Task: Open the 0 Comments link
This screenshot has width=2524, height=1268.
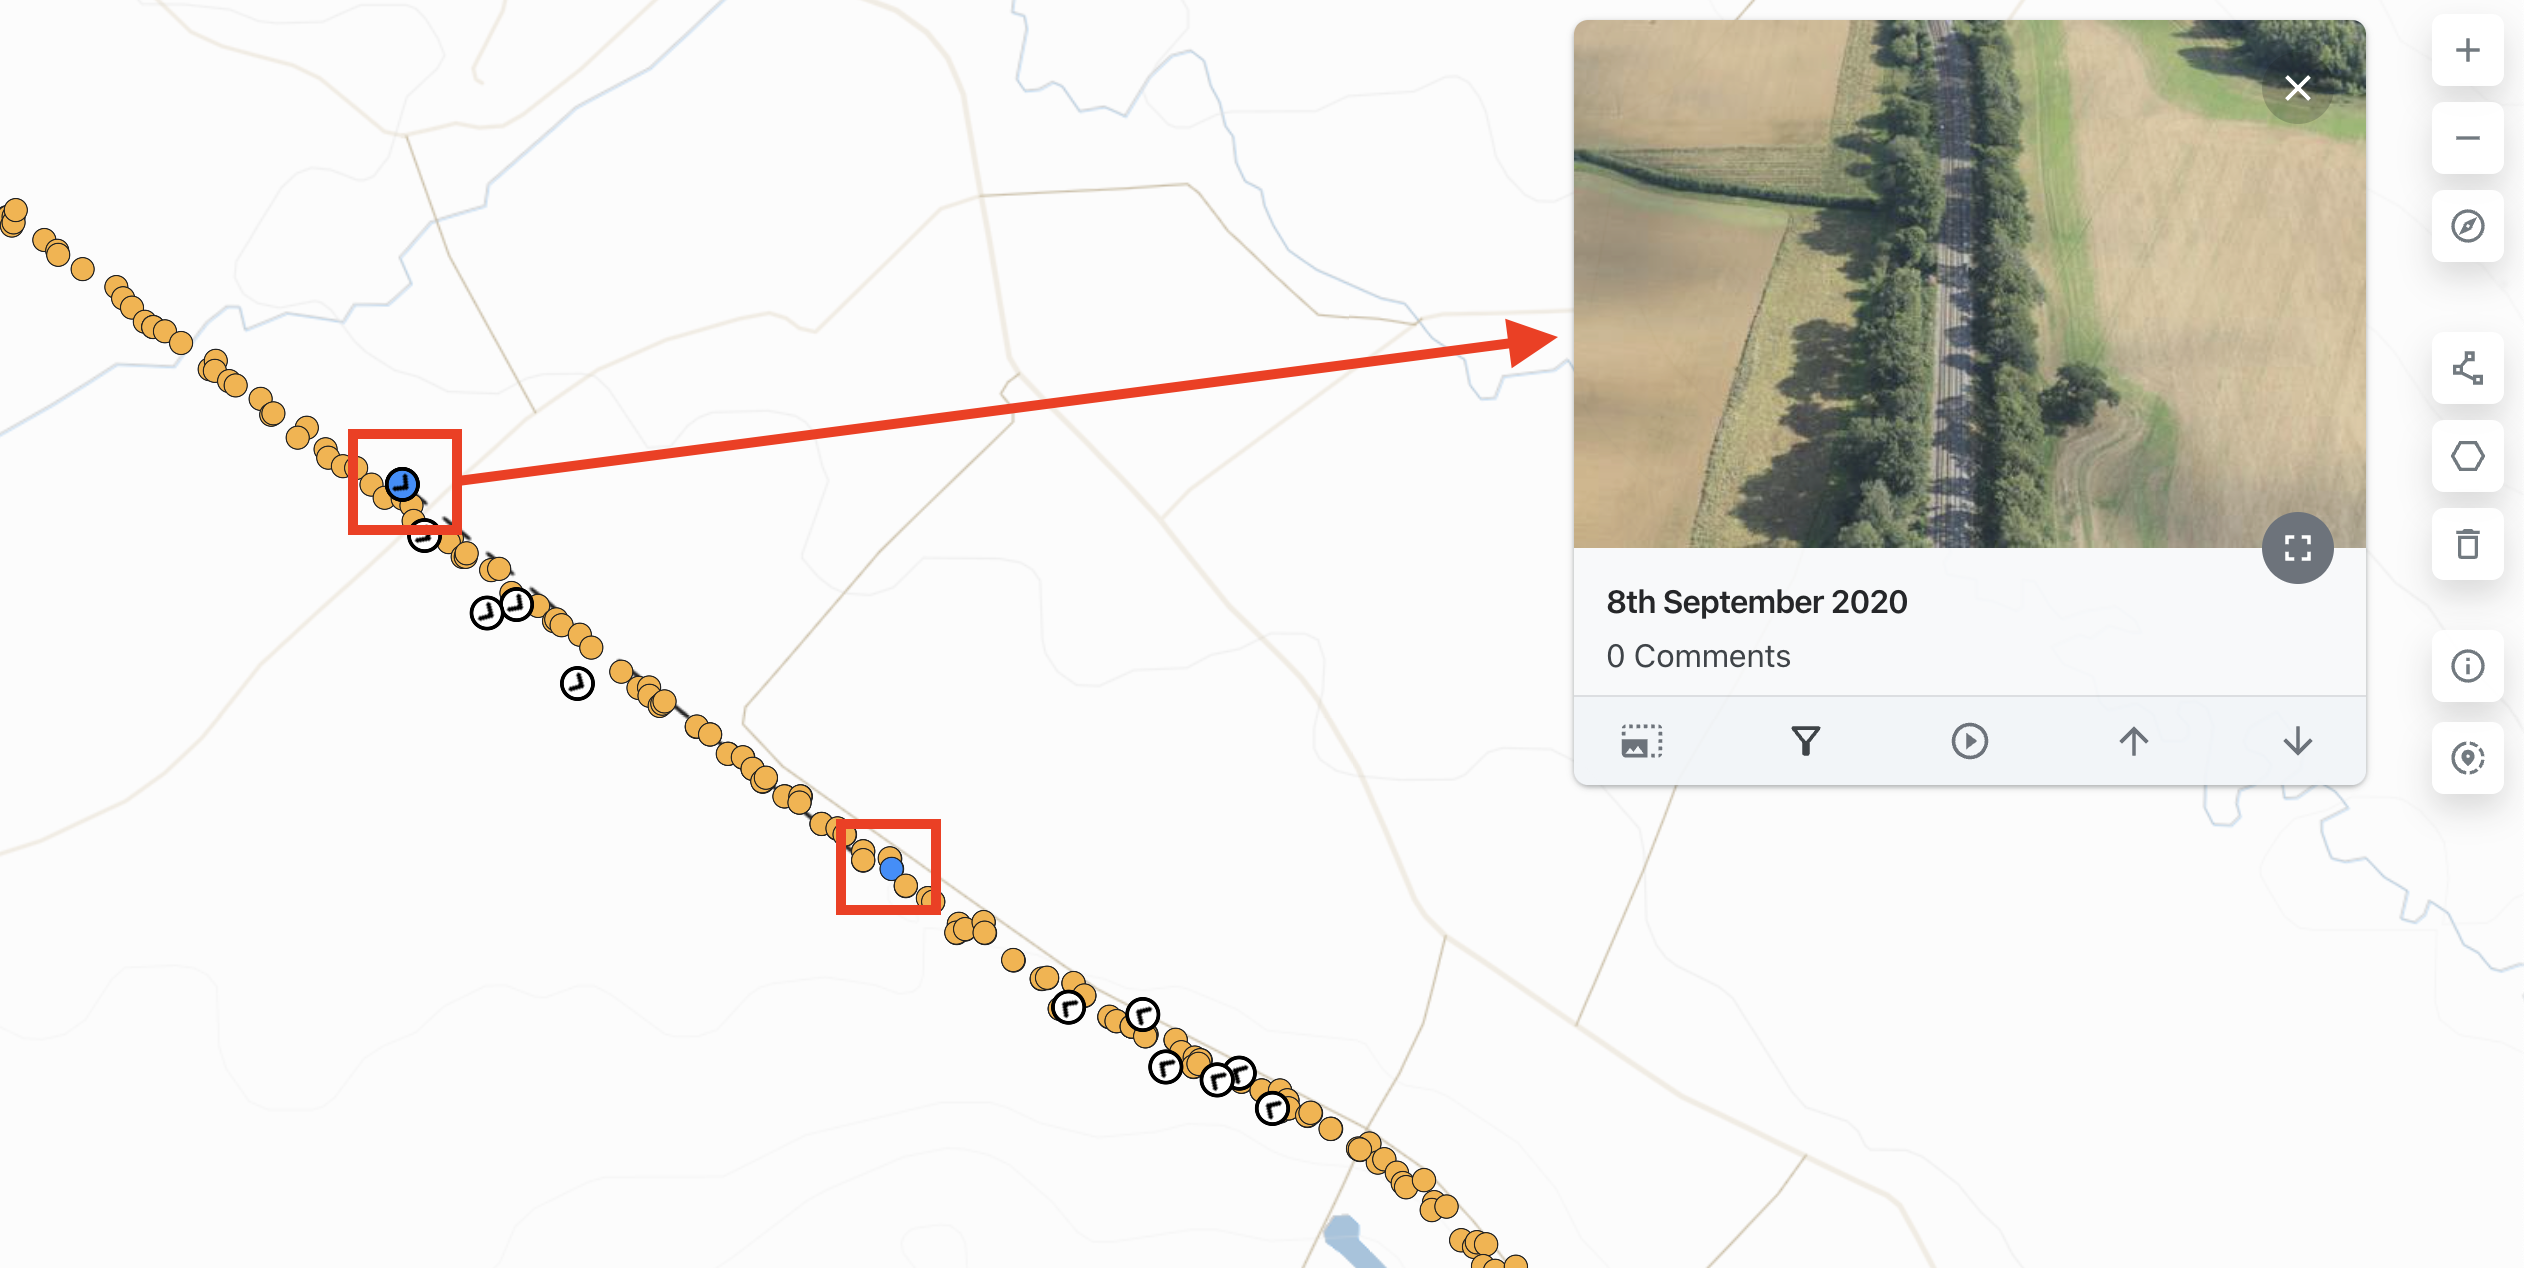Action: click(1698, 656)
